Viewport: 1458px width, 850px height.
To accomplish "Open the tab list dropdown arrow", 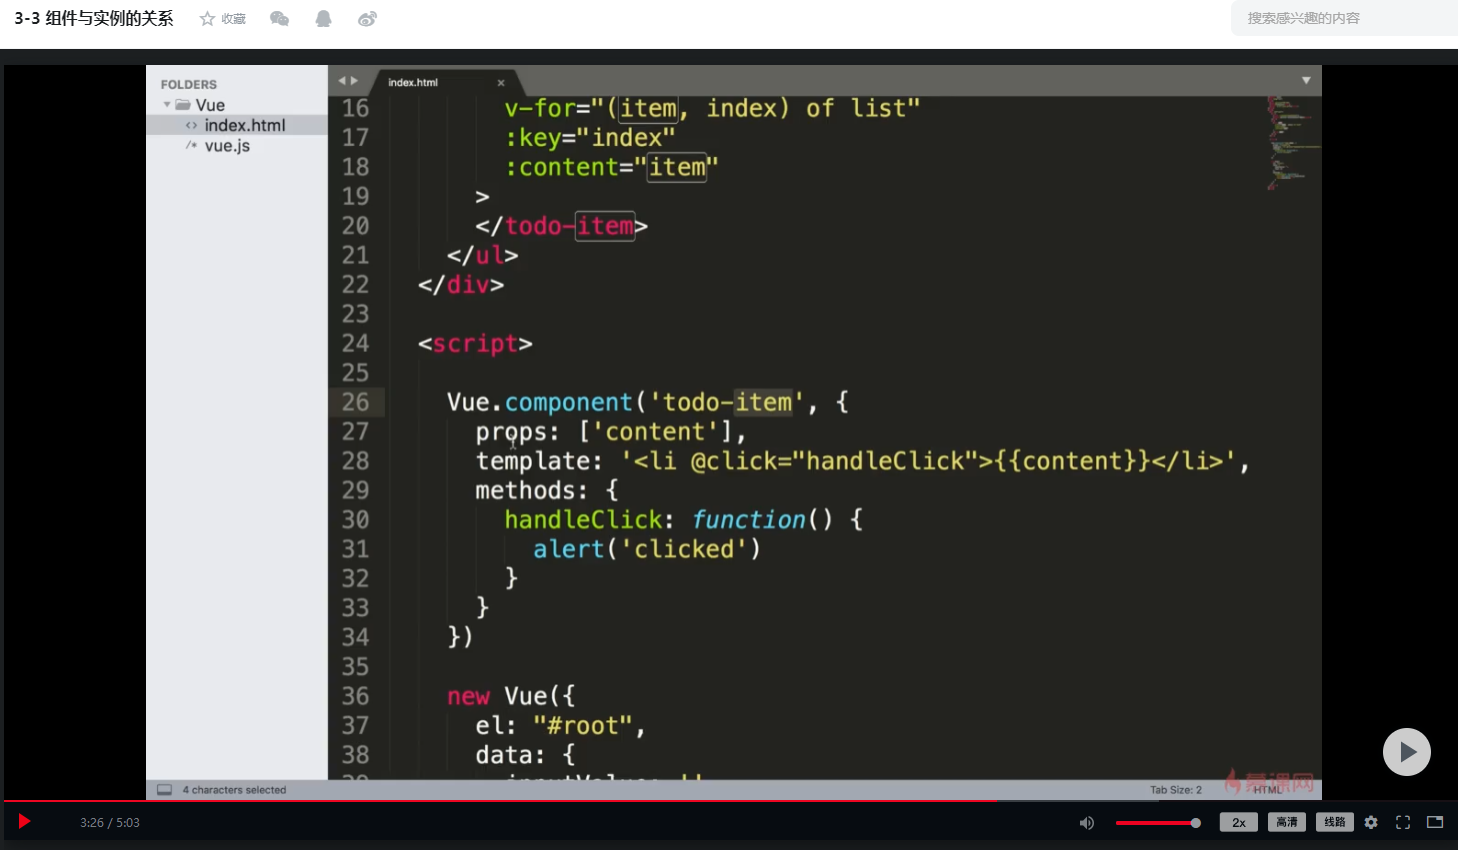I will (x=1306, y=81).
